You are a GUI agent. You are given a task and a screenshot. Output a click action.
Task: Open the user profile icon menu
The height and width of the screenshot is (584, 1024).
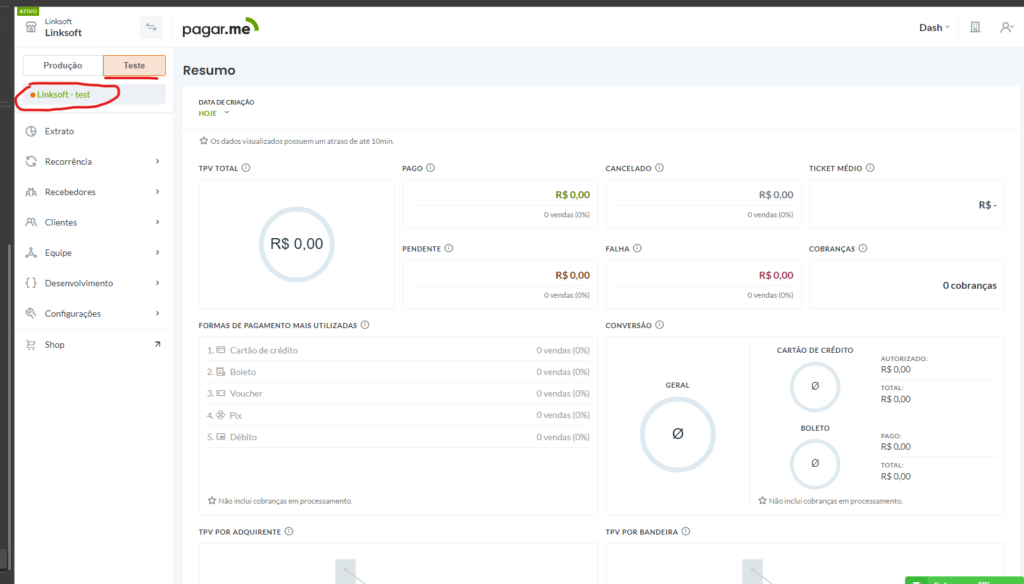(x=1006, y=28)
